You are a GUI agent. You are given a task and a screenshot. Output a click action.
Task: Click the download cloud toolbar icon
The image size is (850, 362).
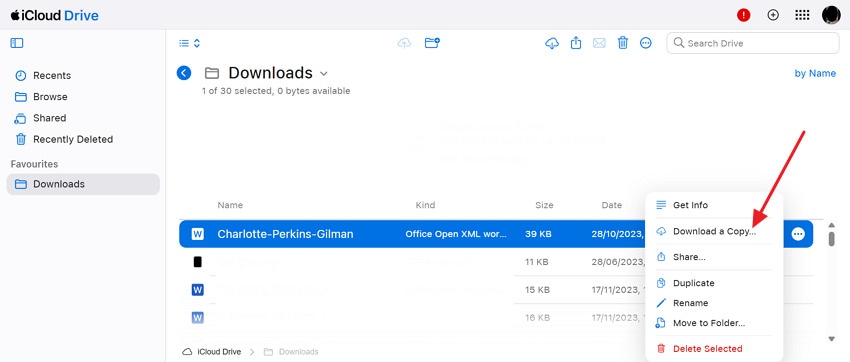pyautogui.click(x=551, y=43)
